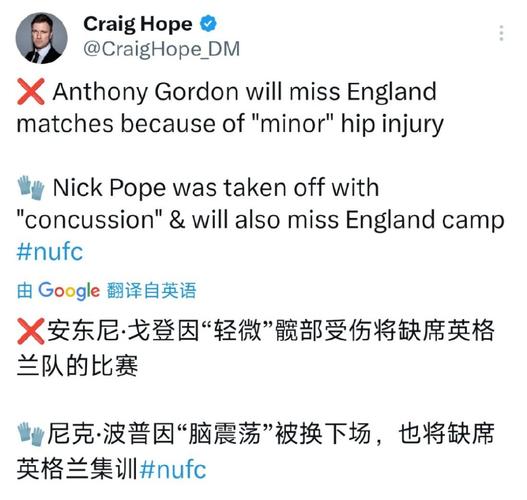This screenshot has width=527, height=500.
Task: Open Craig Hope's profile avatar photo
Action: (x=41, y=38)
